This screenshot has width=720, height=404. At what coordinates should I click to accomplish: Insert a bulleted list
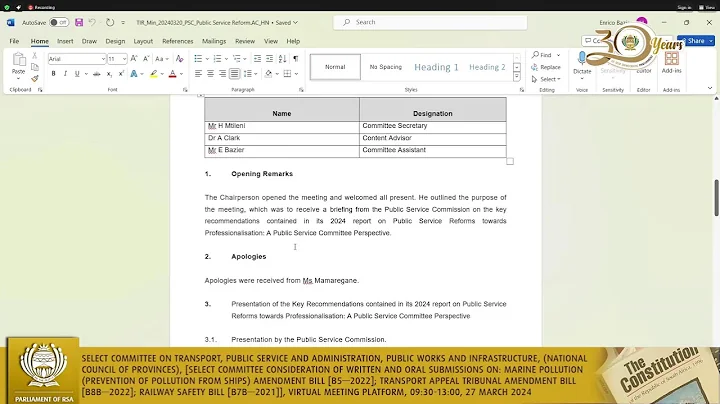[x=198, y=59]
